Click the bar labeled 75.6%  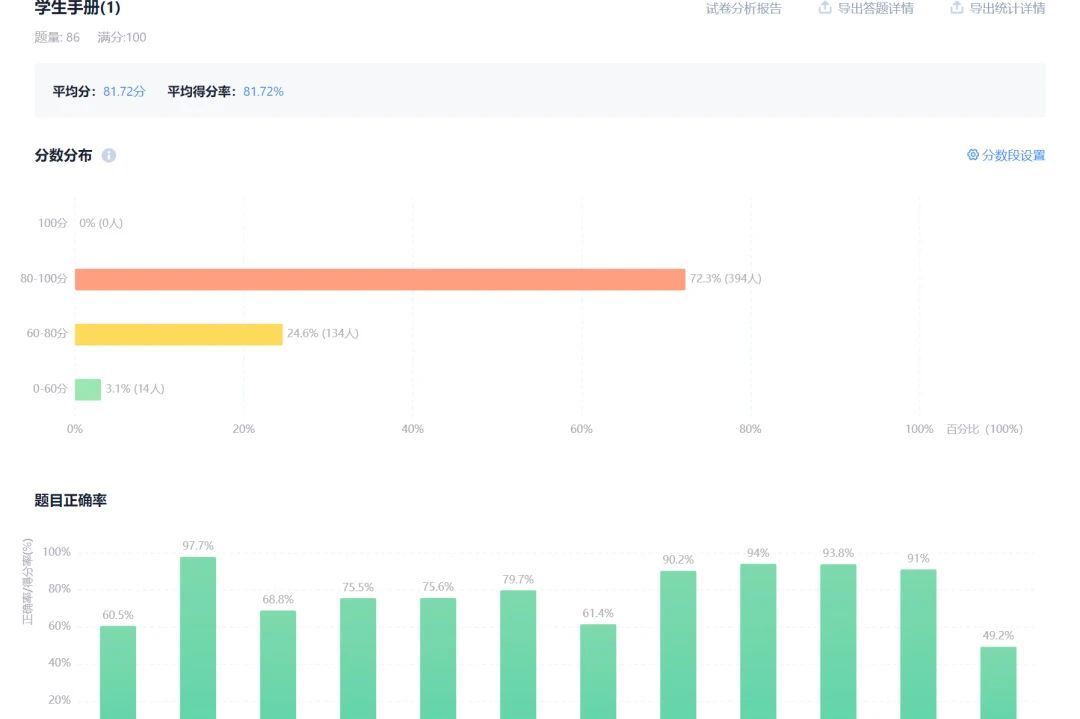tap(438, 658)
